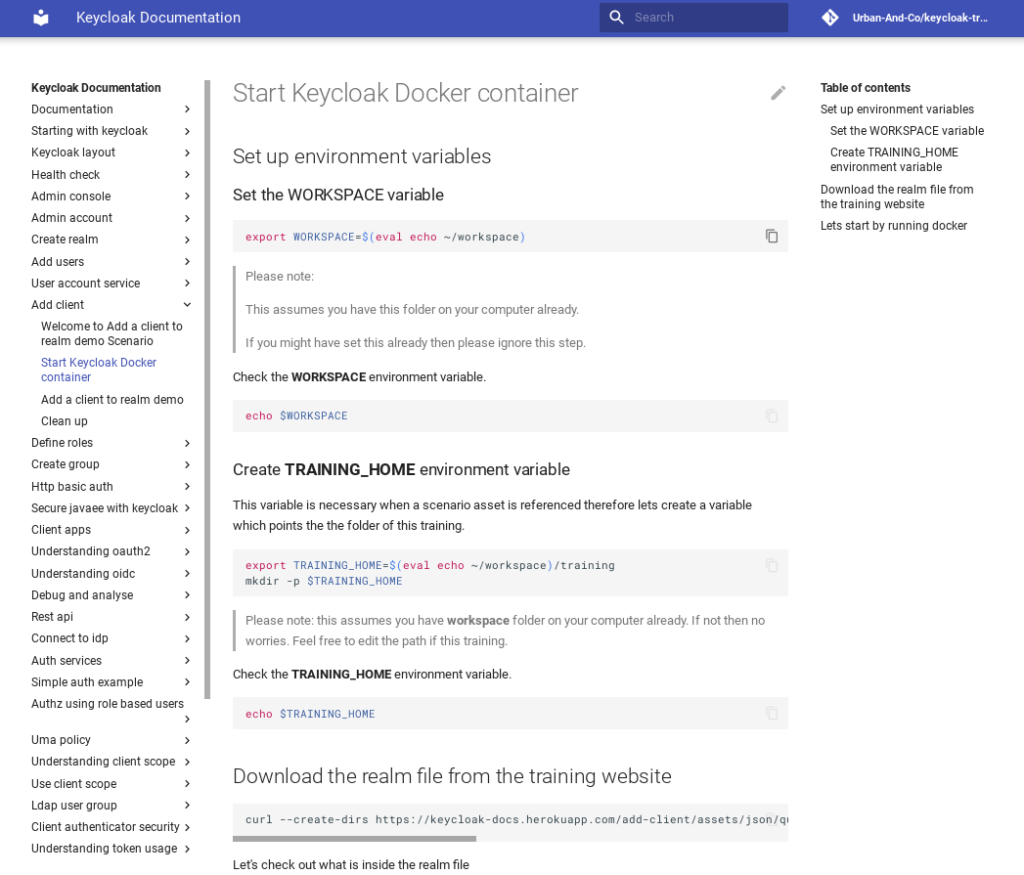This screenshot has width=1024, height=875.
Task: Open Urban-And-Co/keycloak repository link
Action: click(920, 18)
